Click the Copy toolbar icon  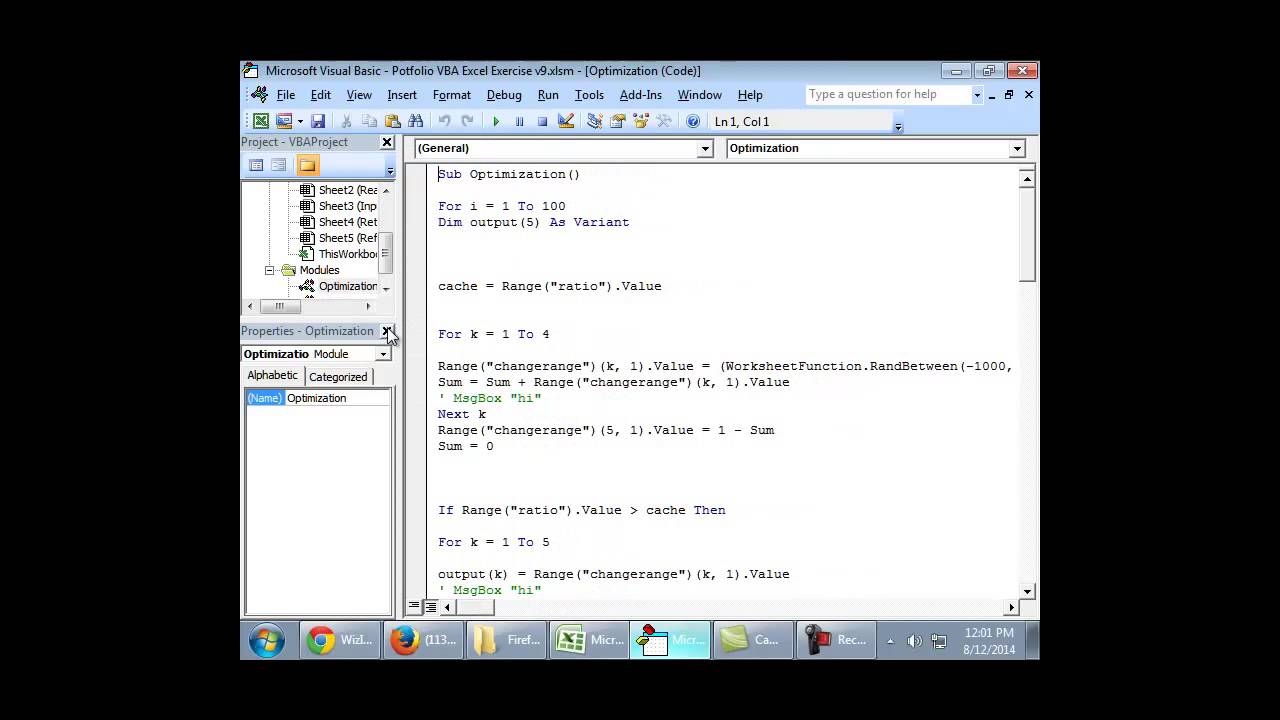pyautogui.click(x=369, y=121)
